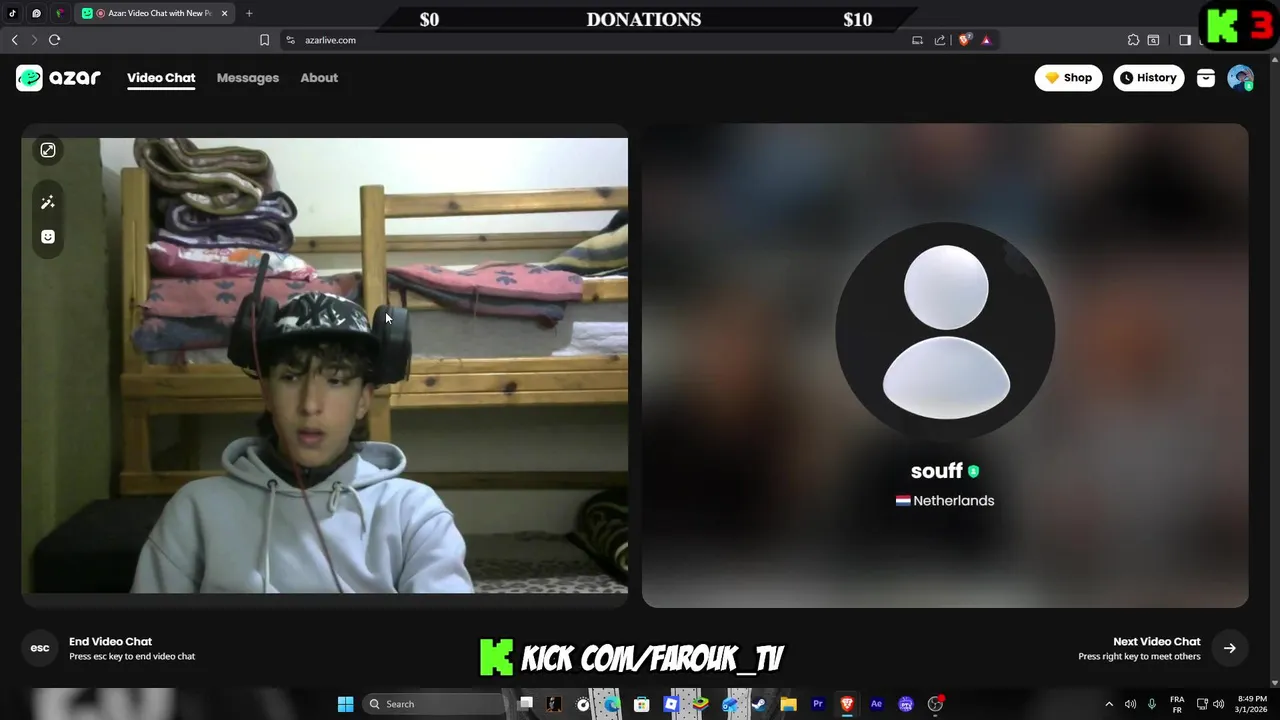
Task: Go to the Messages tab
Action: tap(248, 78)
